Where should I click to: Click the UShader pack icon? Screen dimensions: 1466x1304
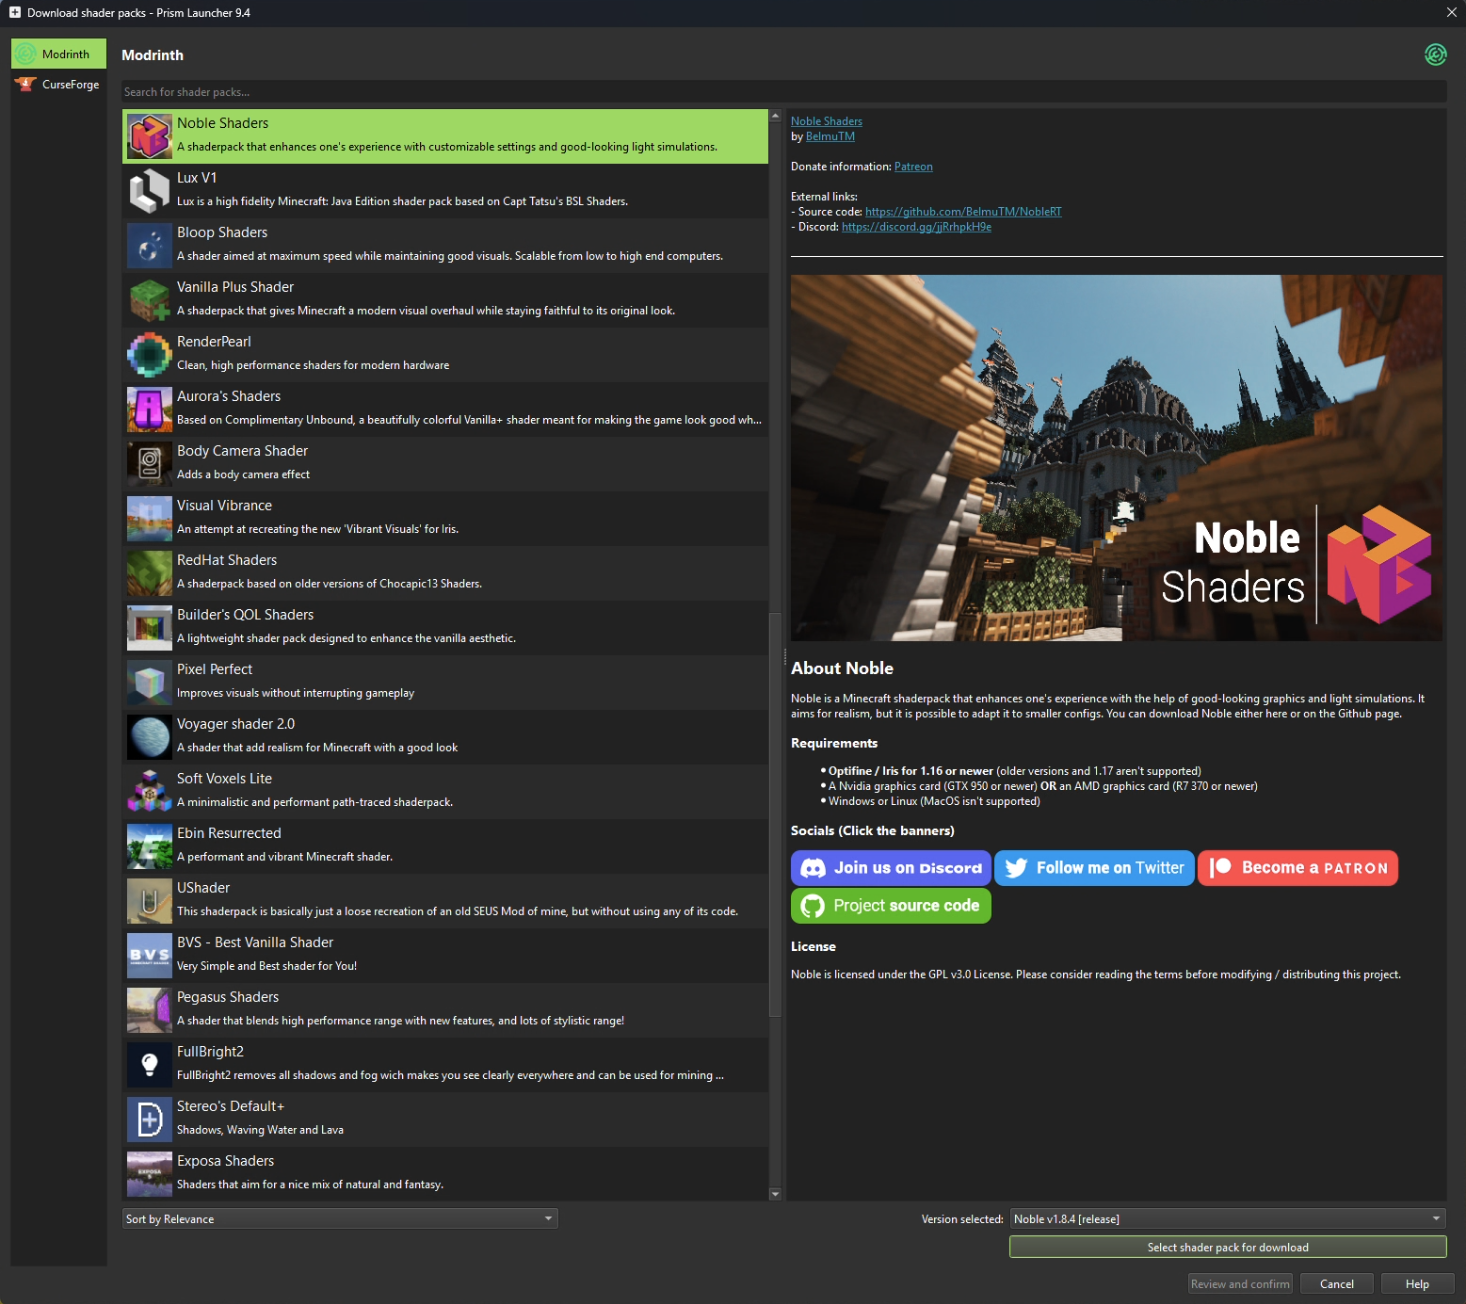149,900
